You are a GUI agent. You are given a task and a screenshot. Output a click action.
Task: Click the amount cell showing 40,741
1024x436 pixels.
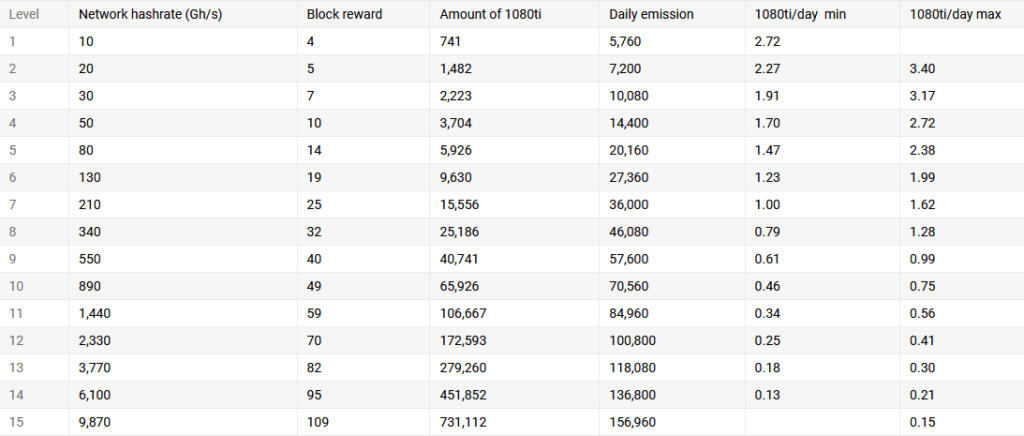[x=514, y=259]
